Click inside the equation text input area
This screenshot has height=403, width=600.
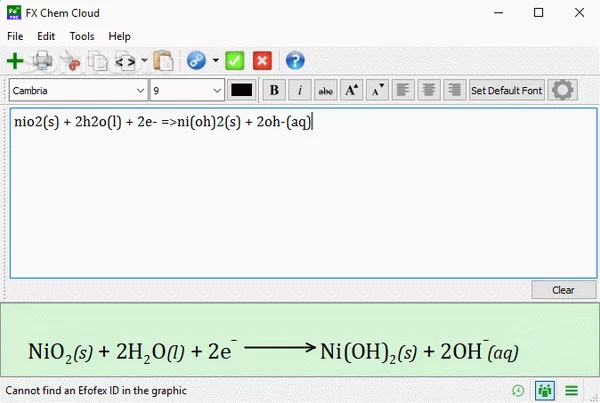303,193
